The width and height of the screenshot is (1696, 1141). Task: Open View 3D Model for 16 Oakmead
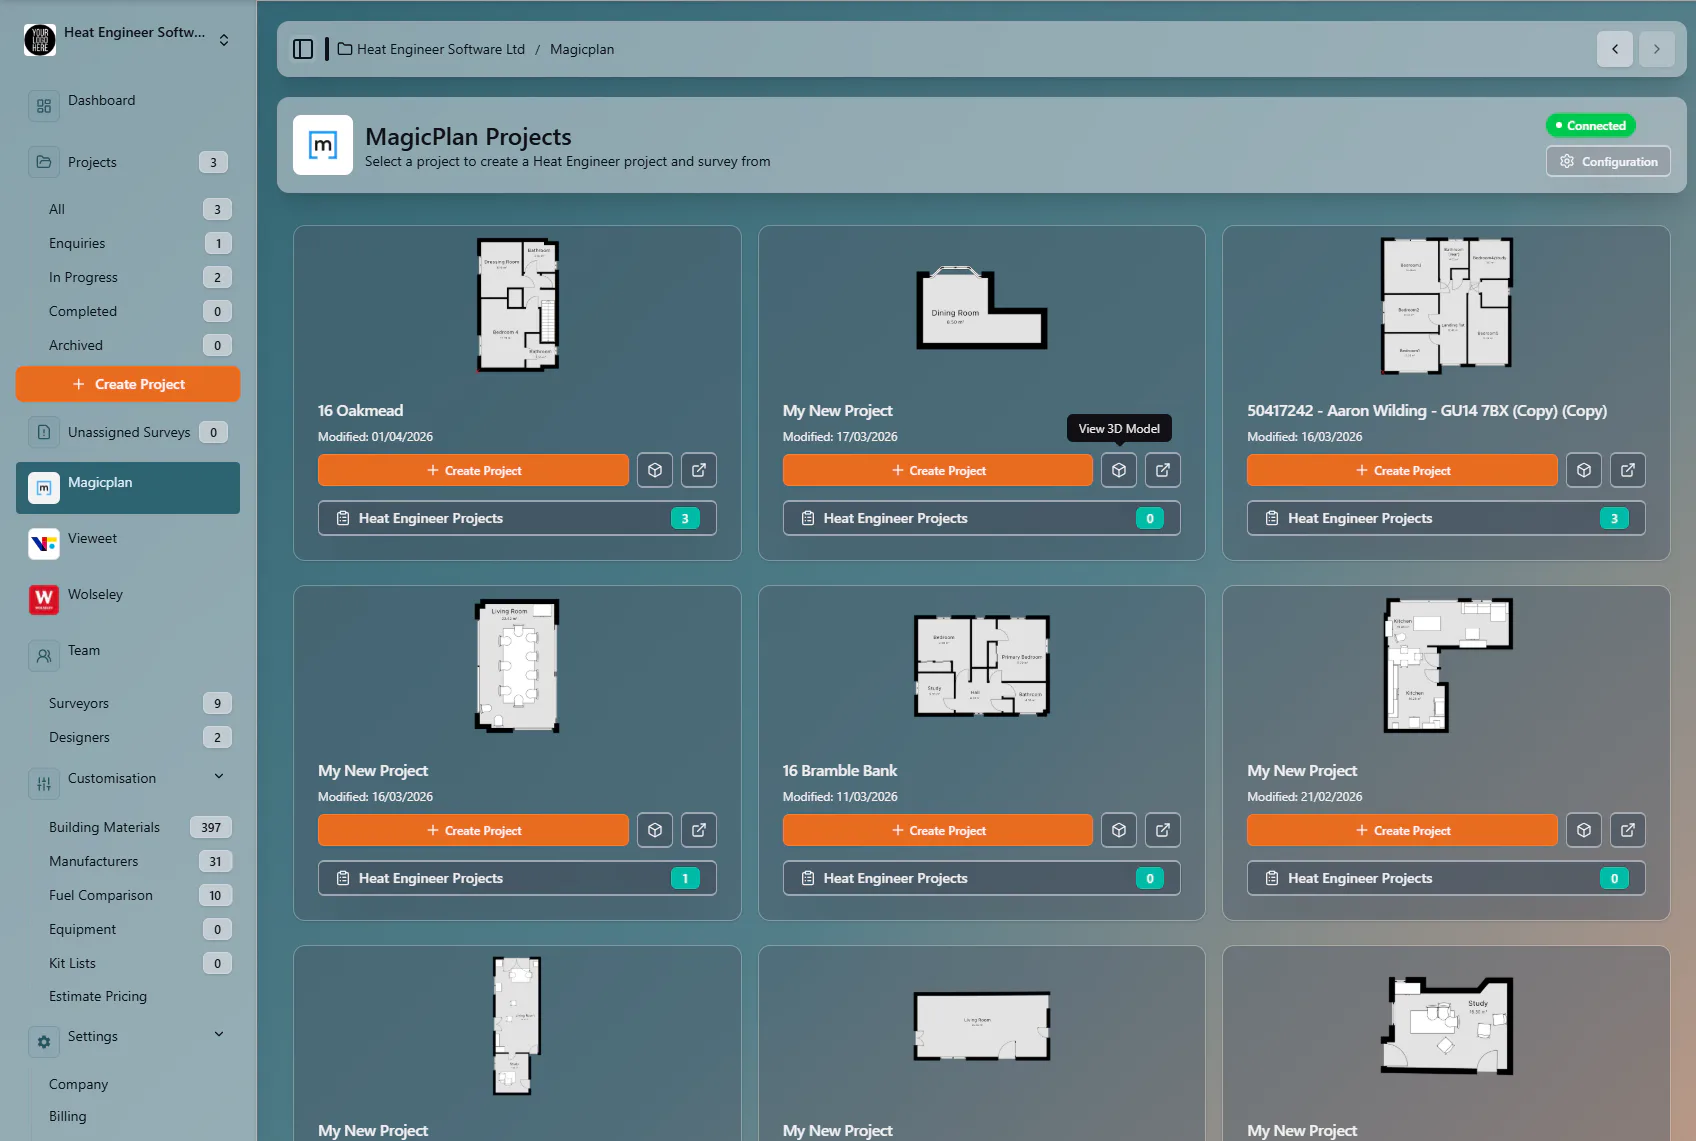(x=655, y=470)
